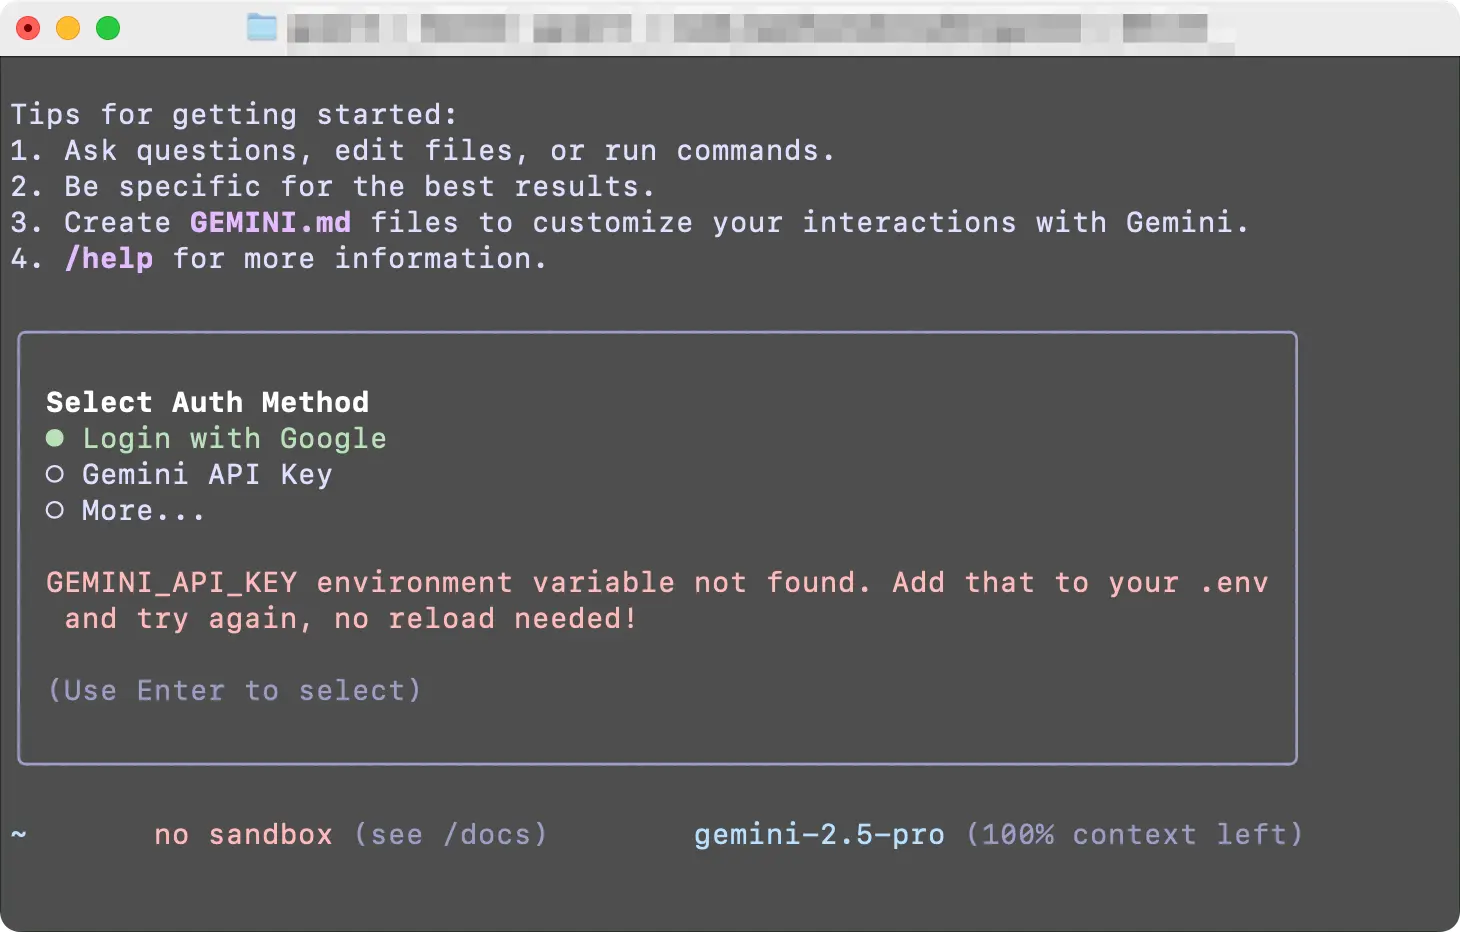Click the Select Auth Method heading

[x=207, y=402]
